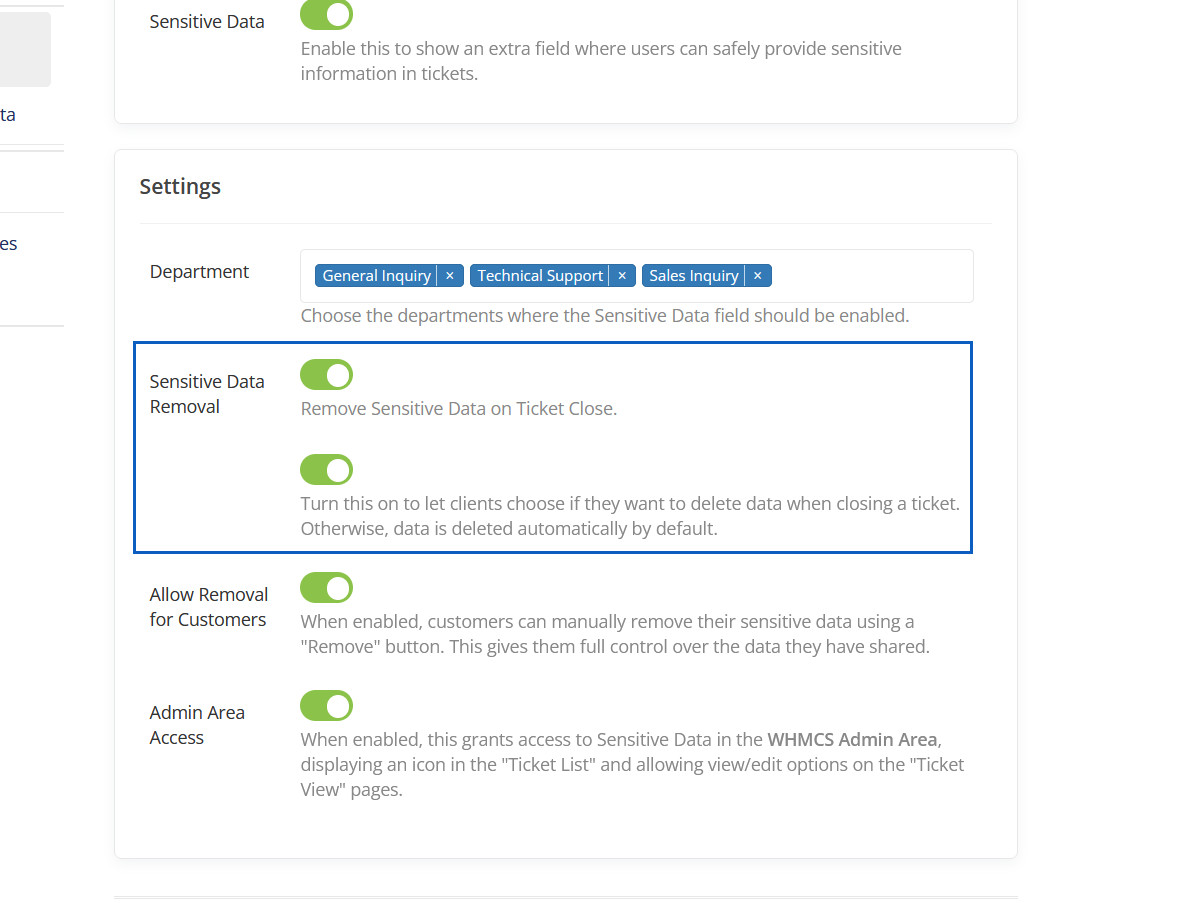Click the Sensitive Data Removal label
The image size is (1200, 914).
207,394
